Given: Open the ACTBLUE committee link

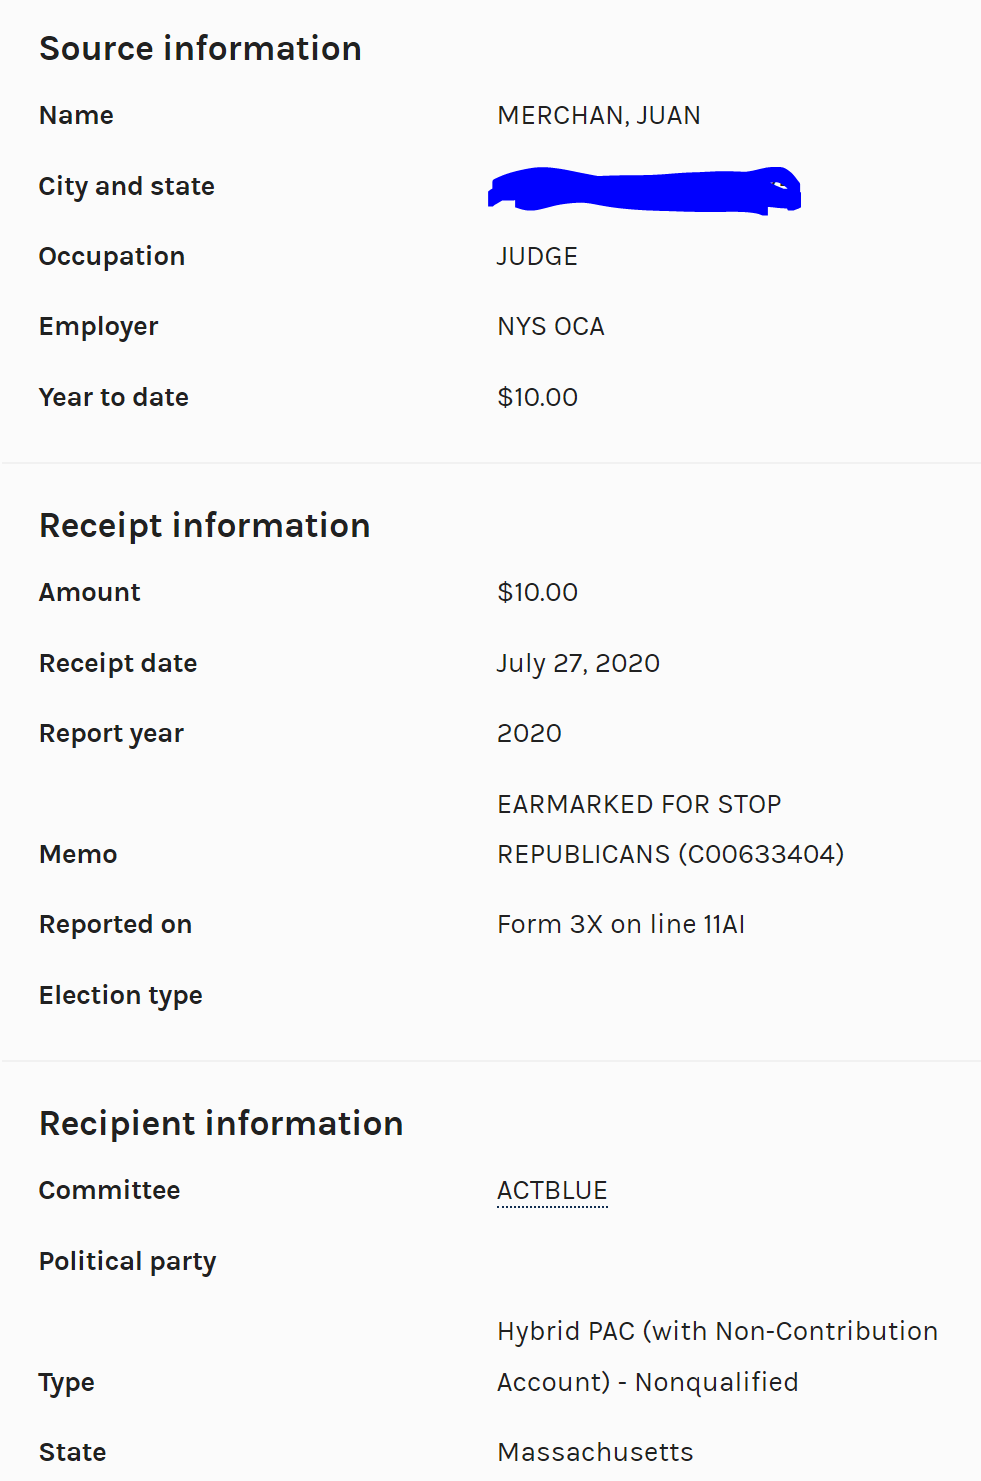Looking at the screenshot, I should pos(552,1190).
